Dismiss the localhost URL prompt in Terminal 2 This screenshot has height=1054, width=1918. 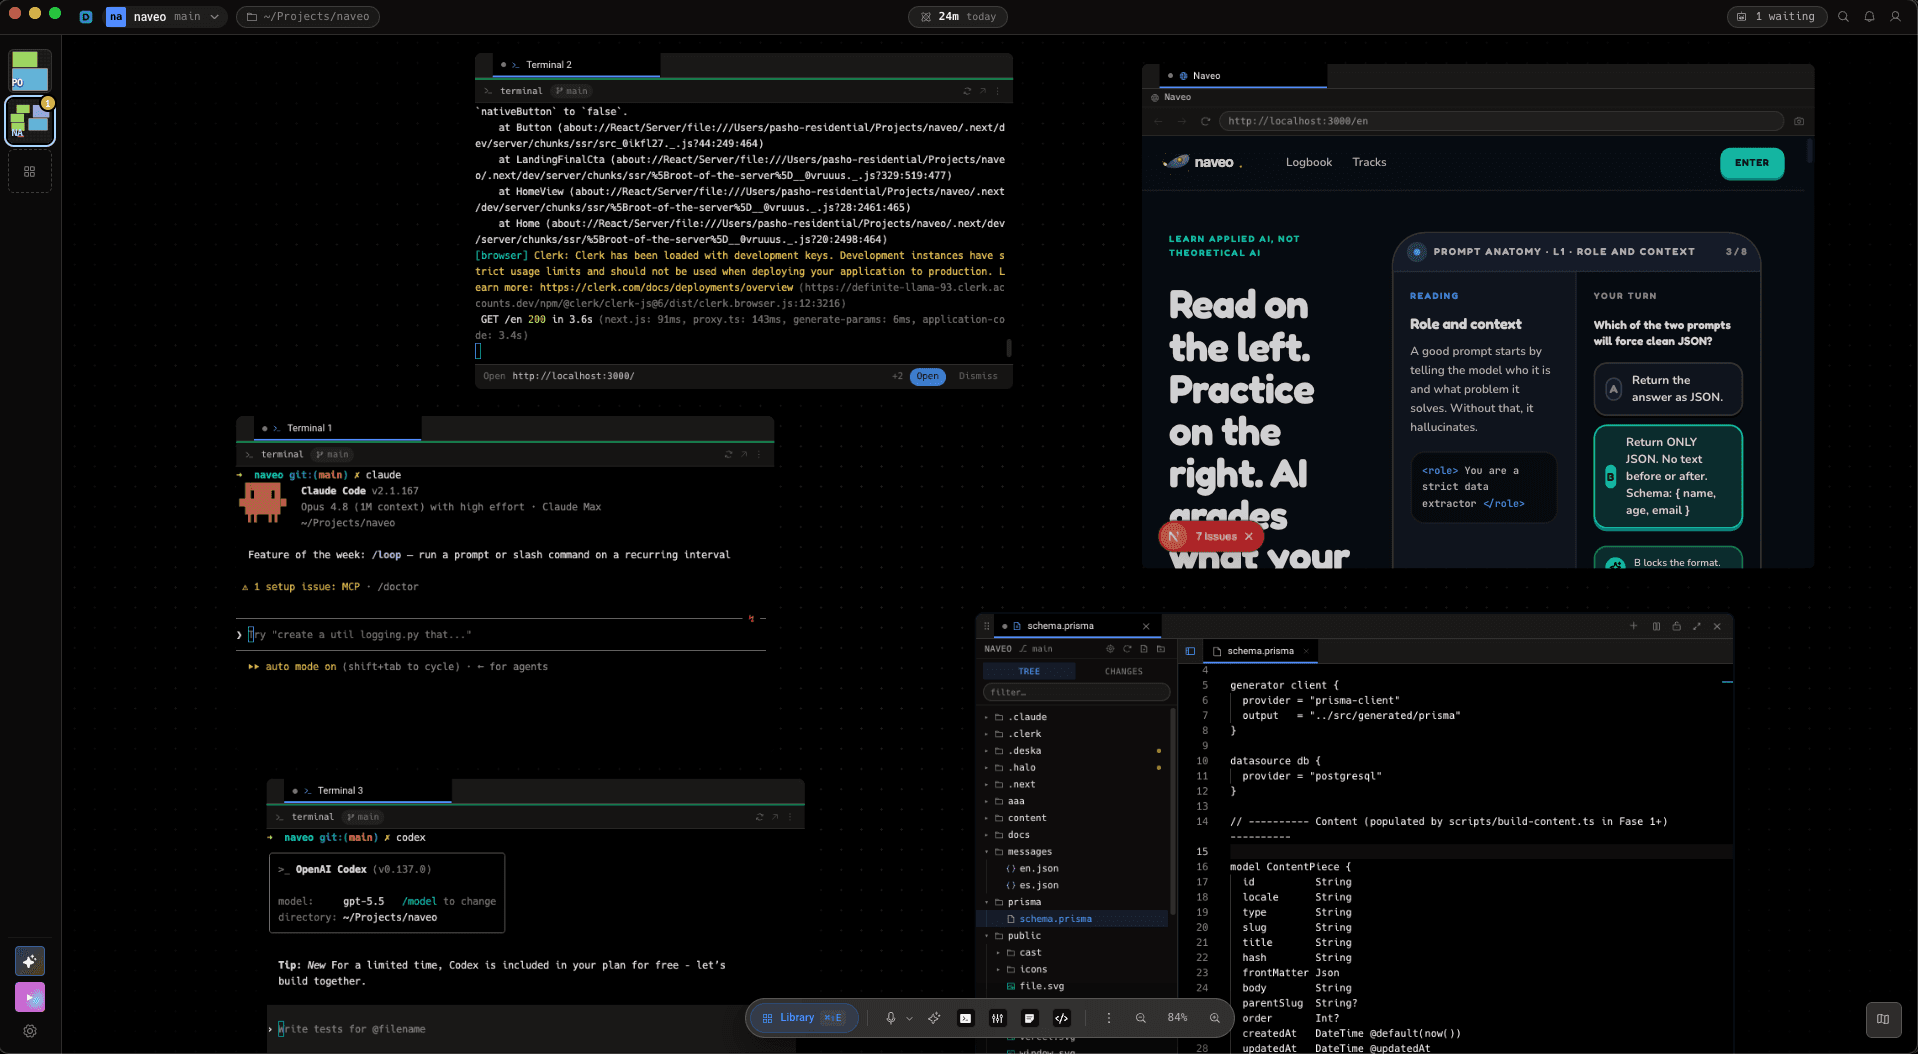[978, 376]
